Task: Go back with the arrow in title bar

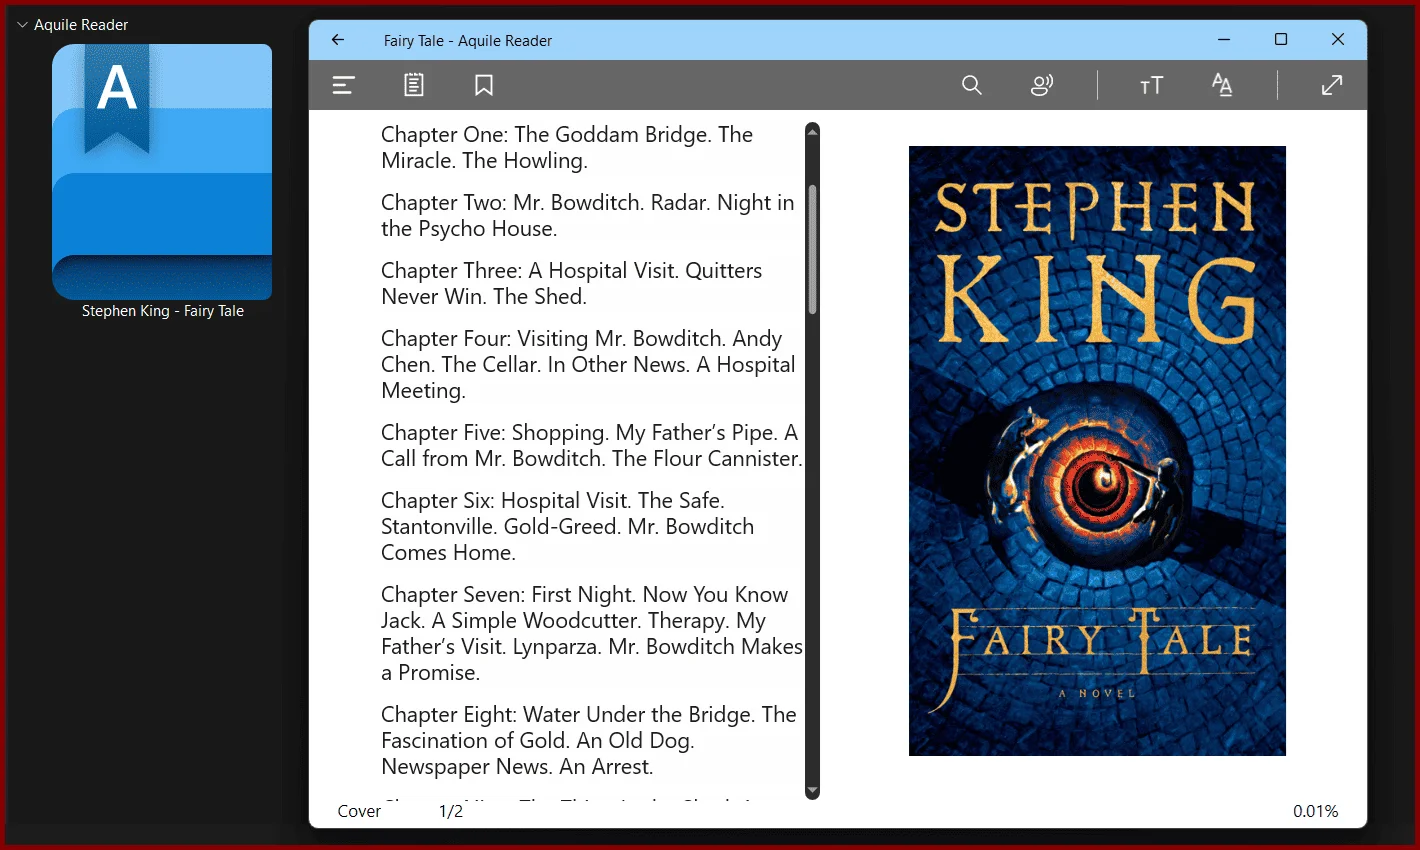Action: point(338,40)
